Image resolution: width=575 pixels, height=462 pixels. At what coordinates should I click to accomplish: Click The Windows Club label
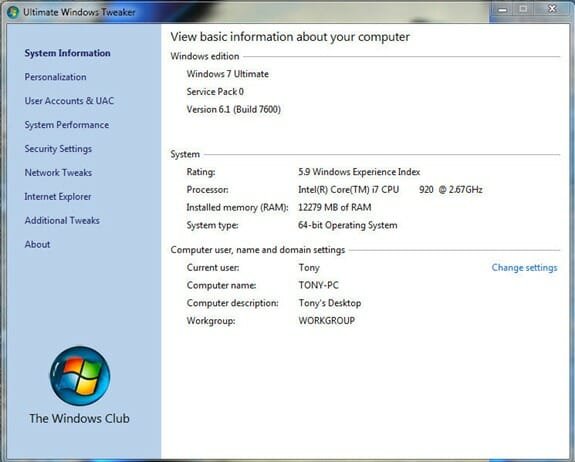80,418
